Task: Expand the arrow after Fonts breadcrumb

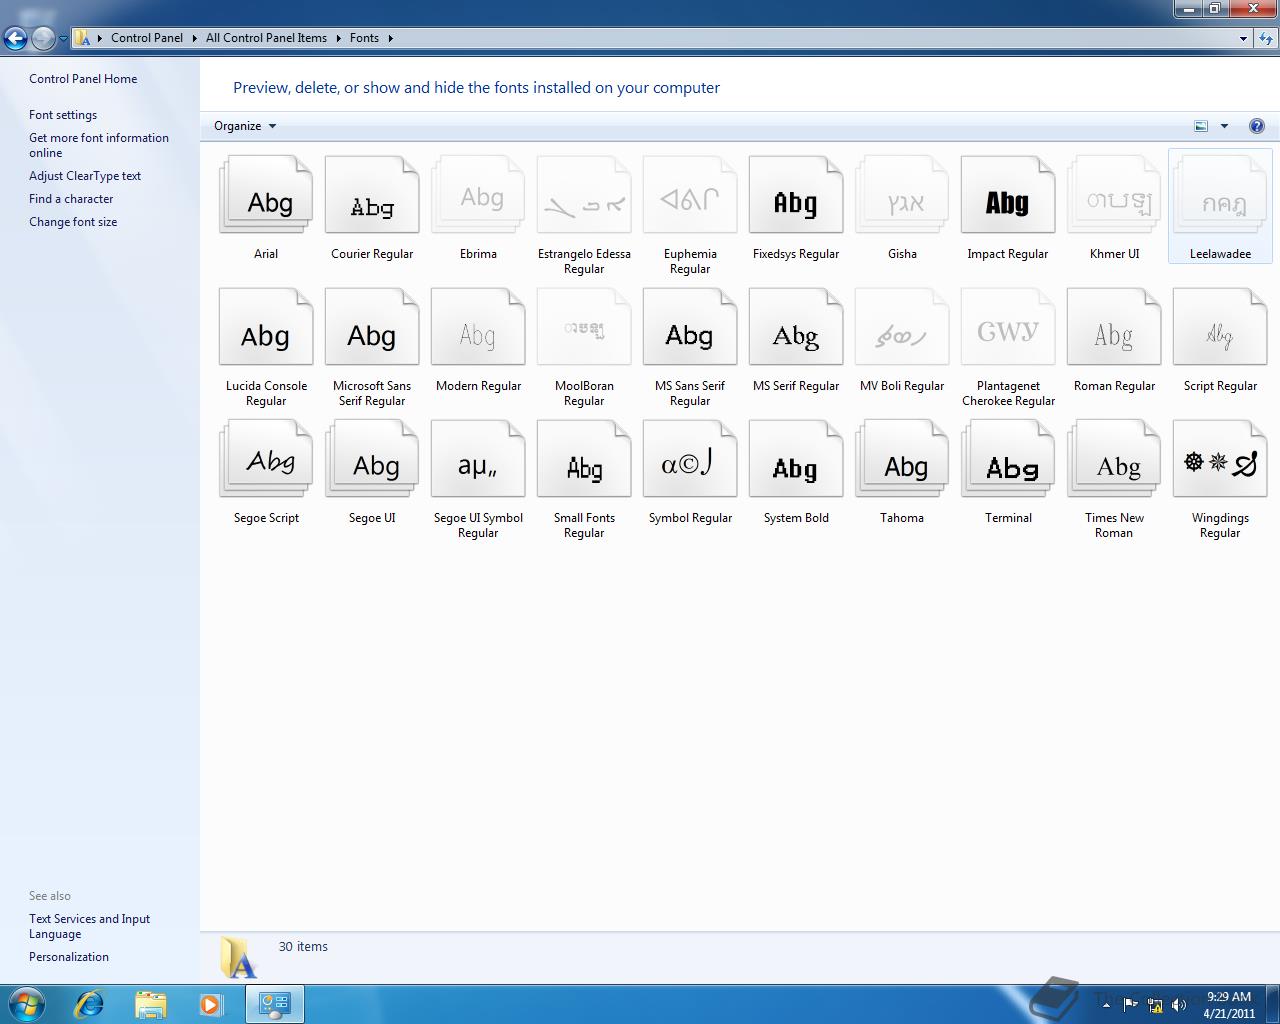Action: point(390,38)
